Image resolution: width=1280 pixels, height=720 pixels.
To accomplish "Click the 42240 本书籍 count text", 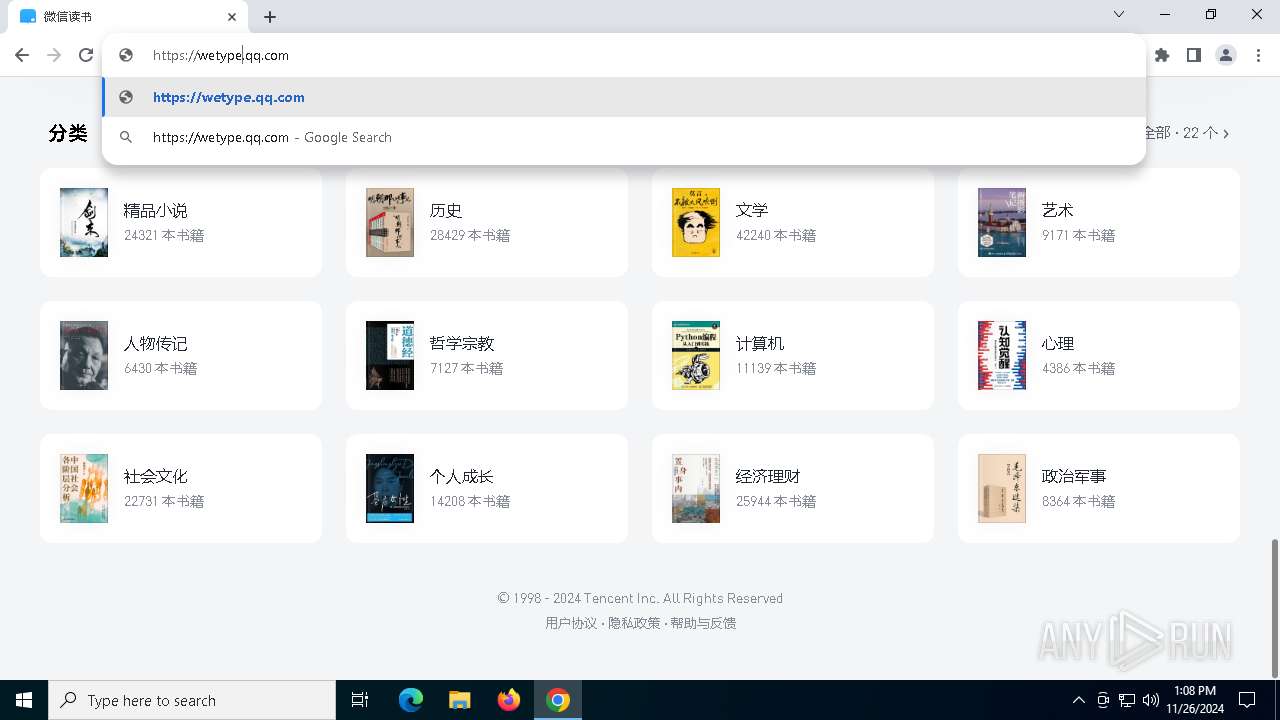I will 776,236.
